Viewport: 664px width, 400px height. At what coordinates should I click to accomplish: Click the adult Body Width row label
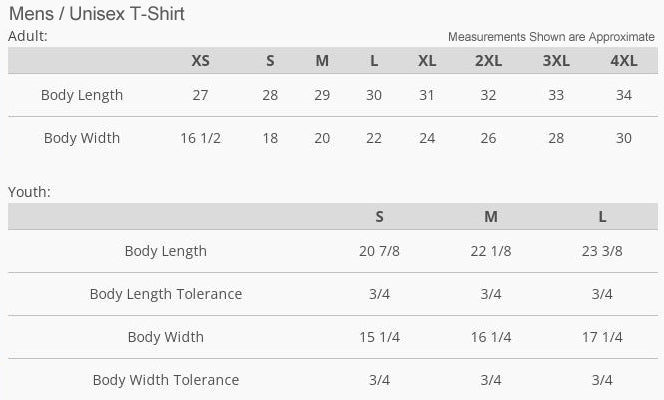[x=82, y=138]
